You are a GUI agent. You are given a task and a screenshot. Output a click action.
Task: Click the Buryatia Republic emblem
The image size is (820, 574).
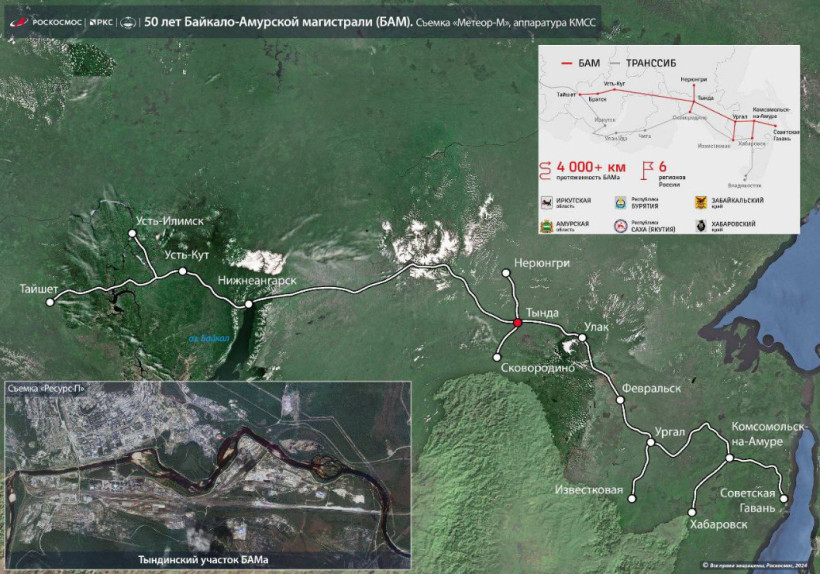click(621, 201)
